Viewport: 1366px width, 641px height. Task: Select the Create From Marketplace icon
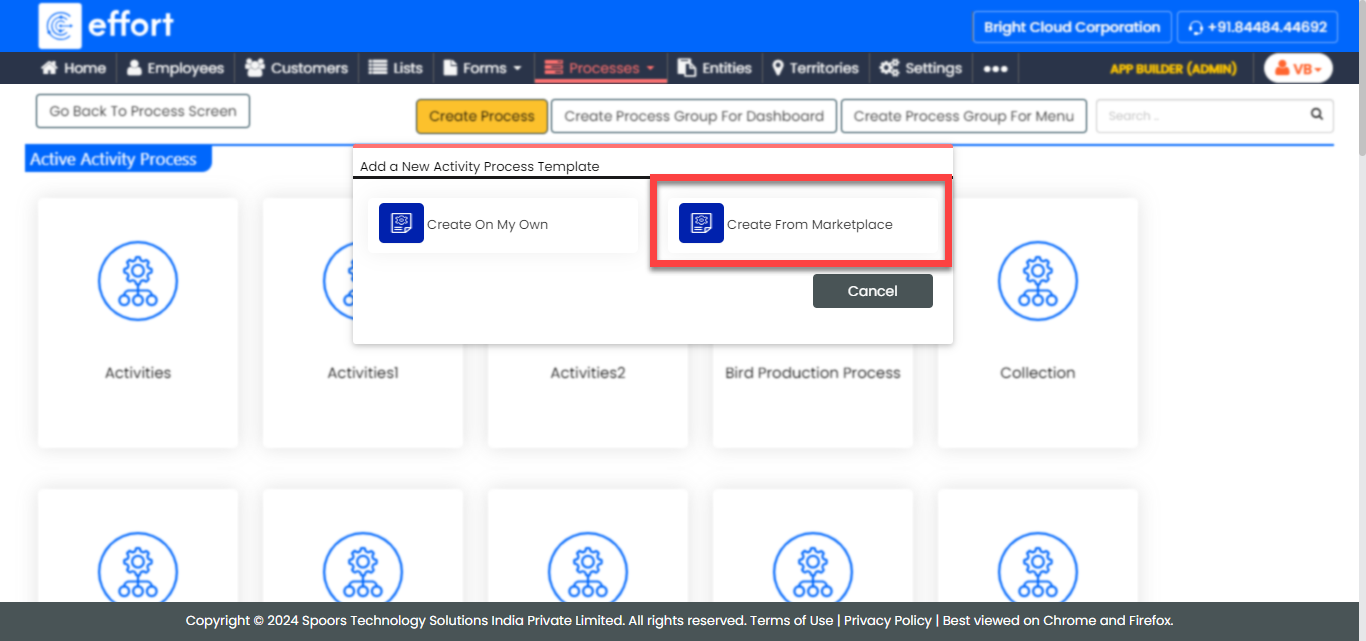coord(701,223)
